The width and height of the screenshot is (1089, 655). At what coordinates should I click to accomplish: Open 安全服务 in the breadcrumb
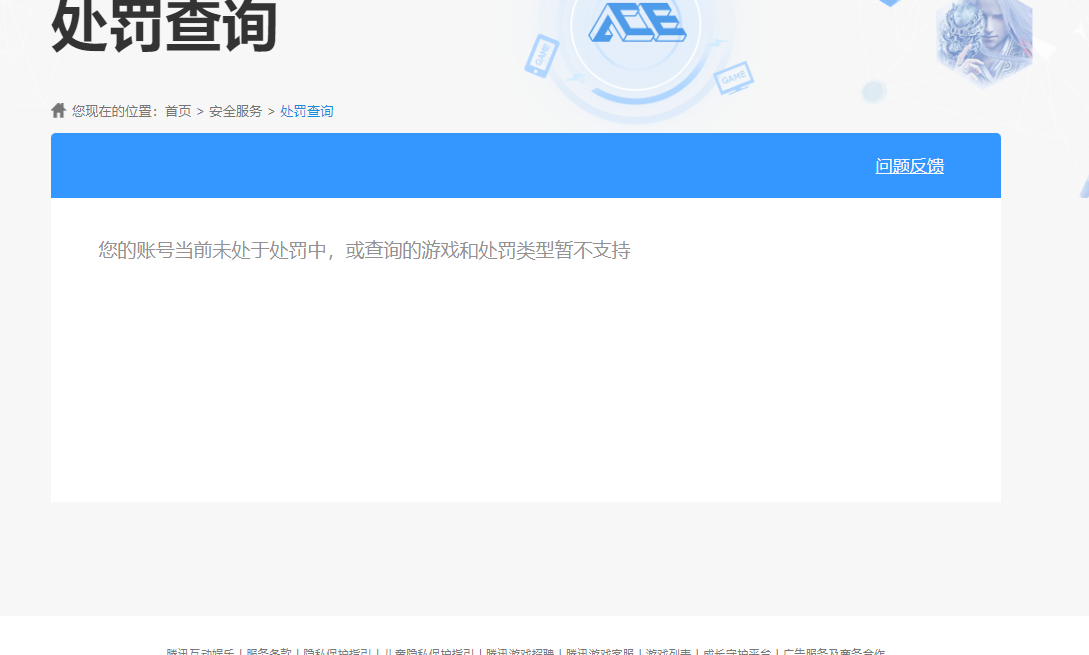[235, 111]
